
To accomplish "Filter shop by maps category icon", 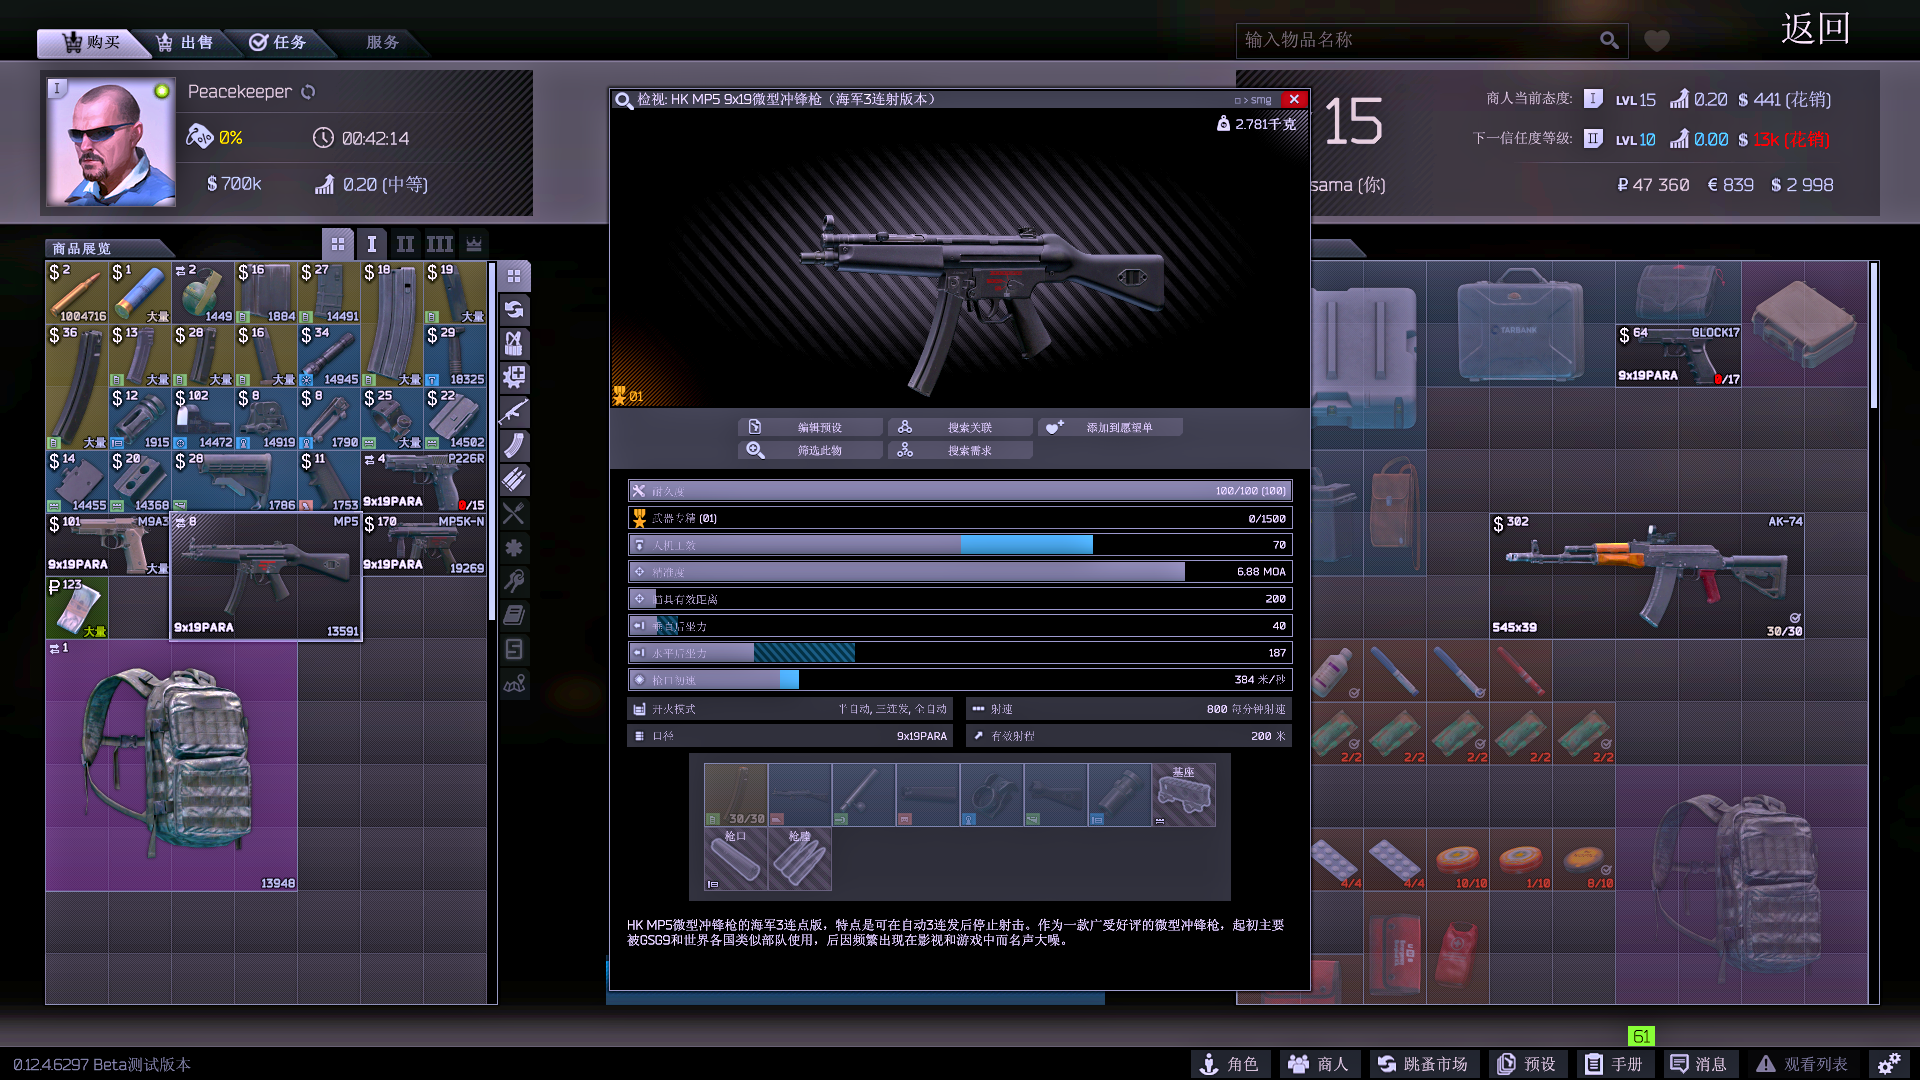I will (x=514, y=684).
